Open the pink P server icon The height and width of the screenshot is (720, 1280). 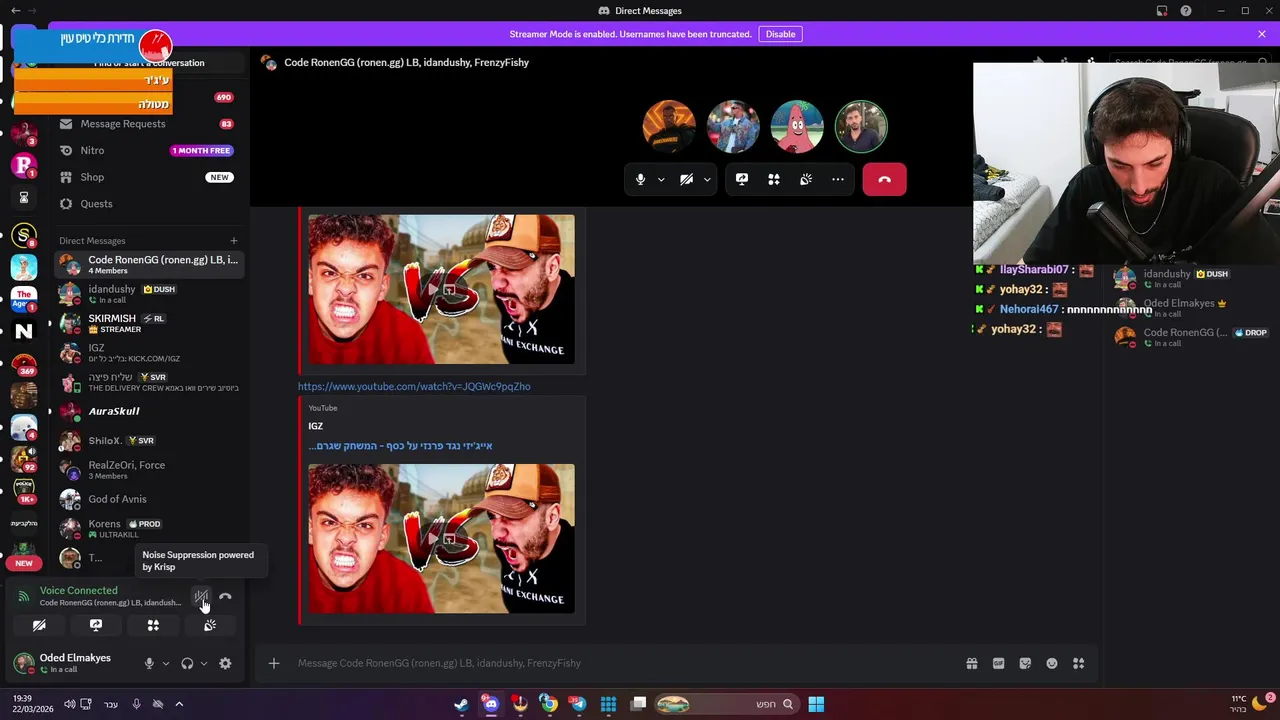tap(24, 166)
